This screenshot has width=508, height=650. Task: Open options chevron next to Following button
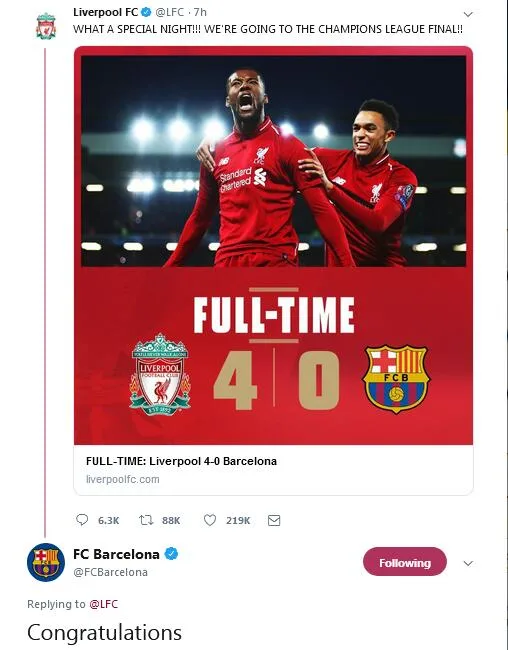(468, 563)
